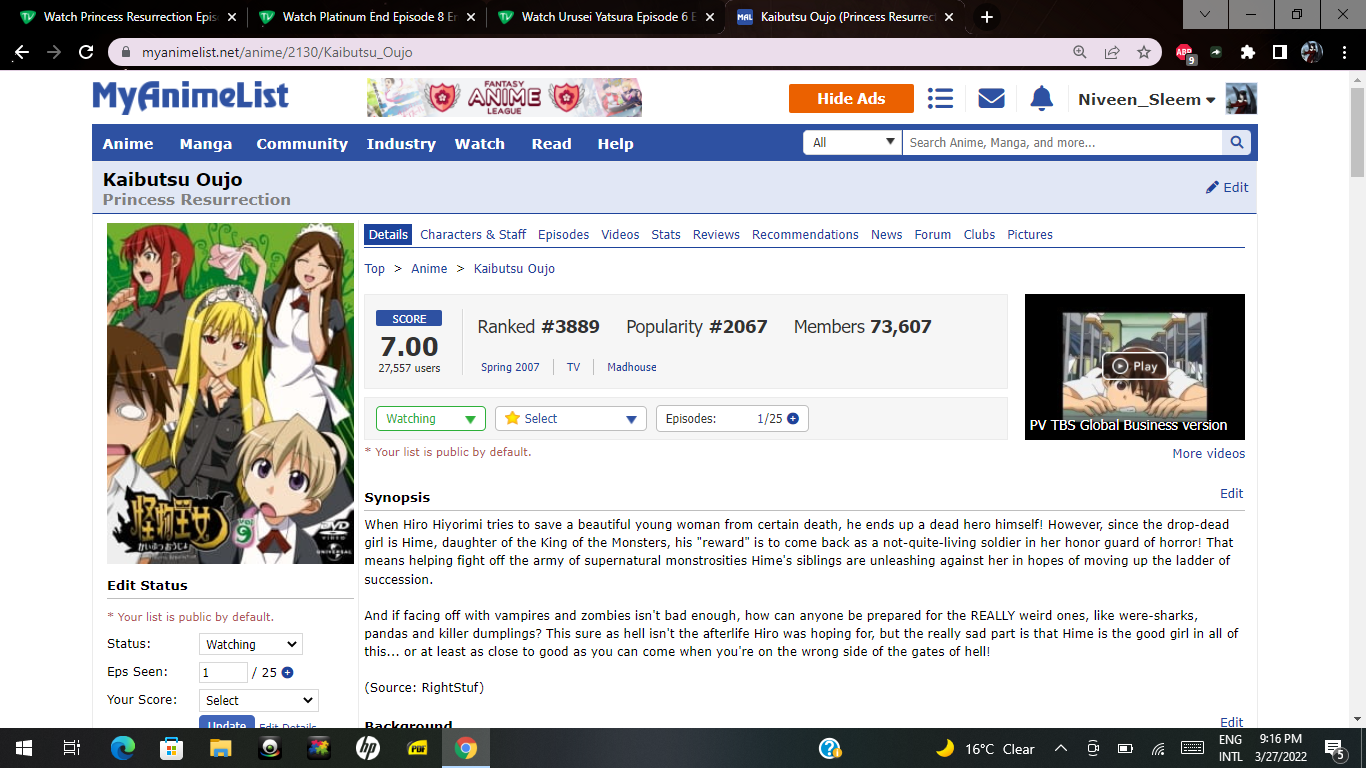The width and height of the screenshot is (1366, 768).
Task: Open the Manga menu
Action: (x=206, y=144)
